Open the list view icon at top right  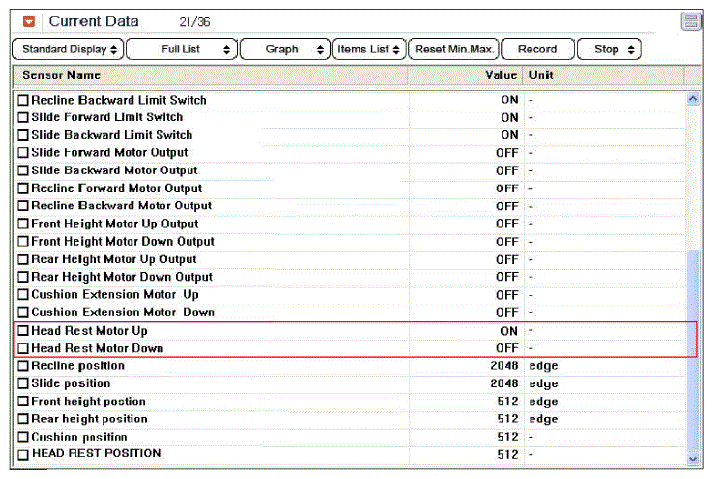coord(691,21)
